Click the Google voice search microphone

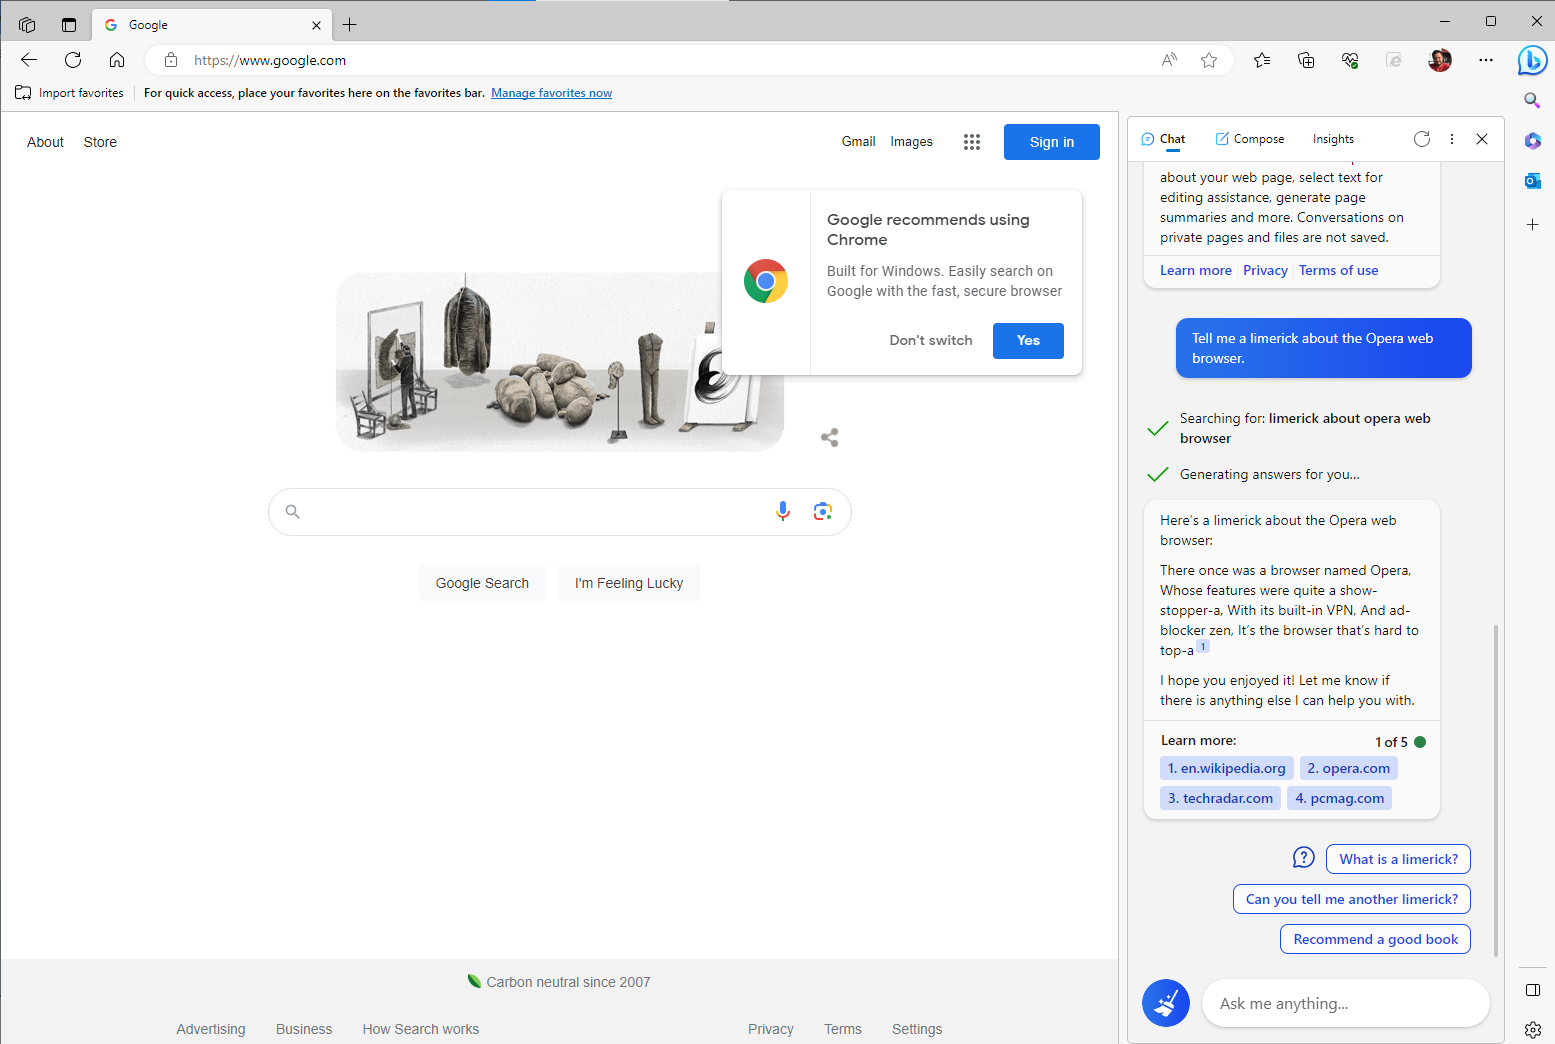pyautogui.click(x=783, y=511)
